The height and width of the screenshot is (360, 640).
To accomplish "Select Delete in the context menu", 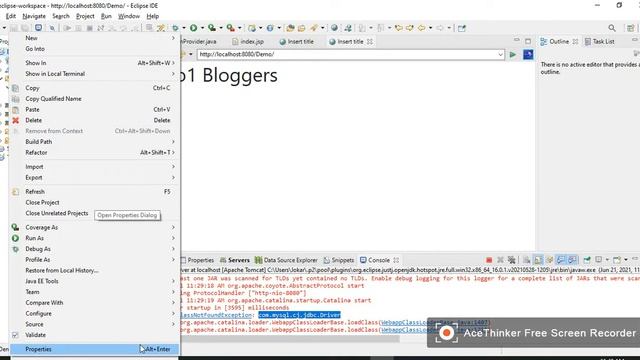I will [94, 120].
